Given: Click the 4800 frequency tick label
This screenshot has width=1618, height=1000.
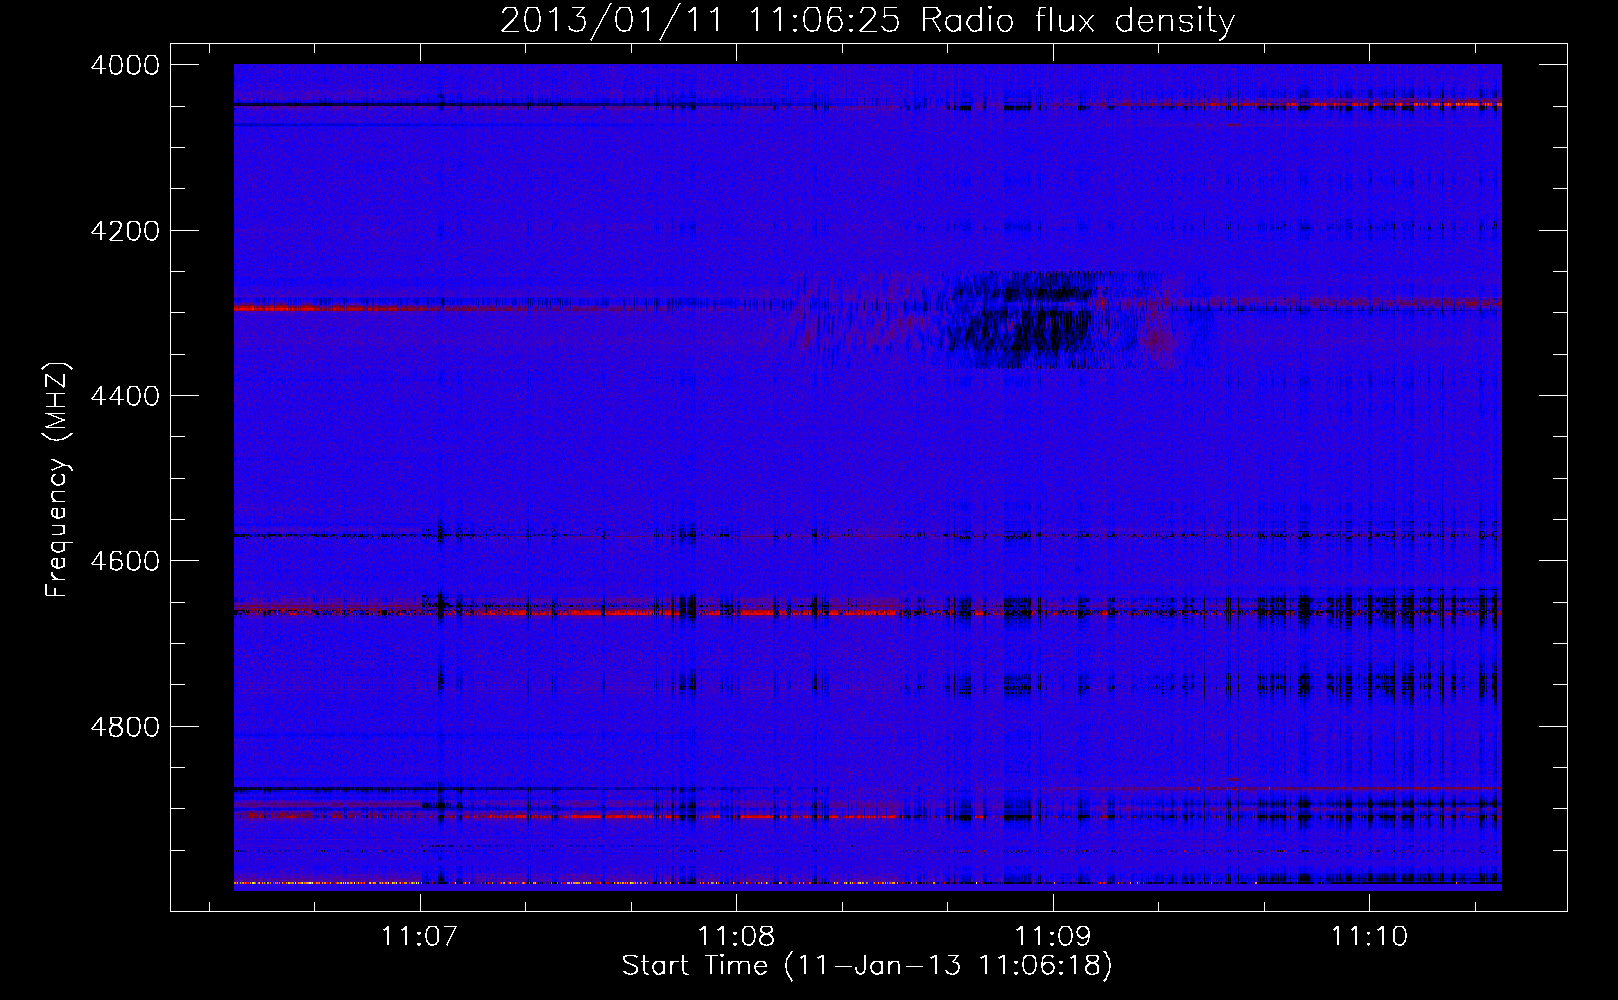Looking at the screenshot, I should 125,727.
